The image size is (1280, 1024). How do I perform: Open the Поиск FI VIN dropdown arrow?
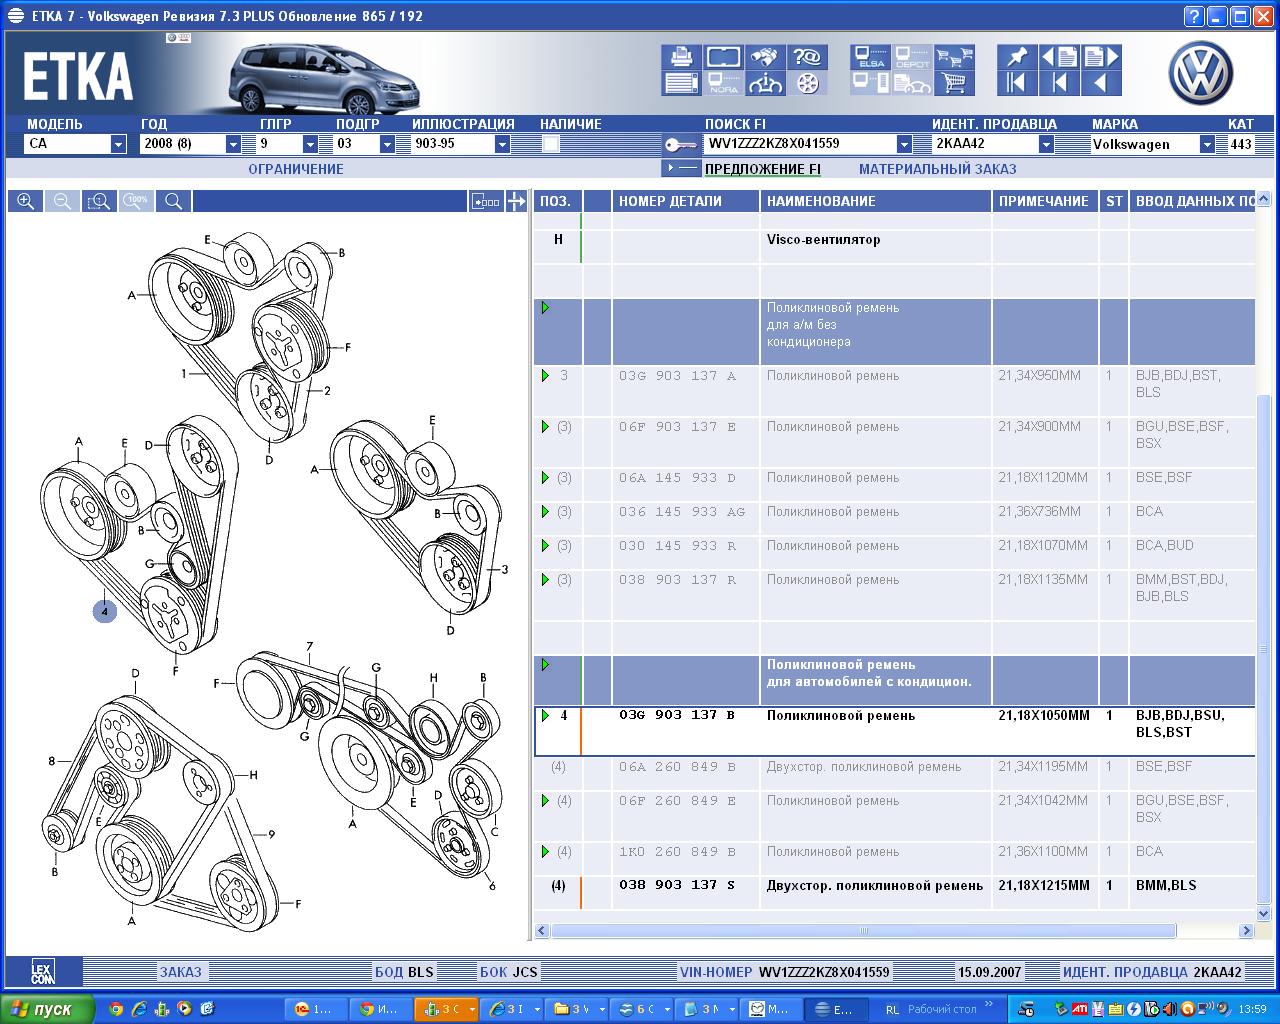click(904, 144)
